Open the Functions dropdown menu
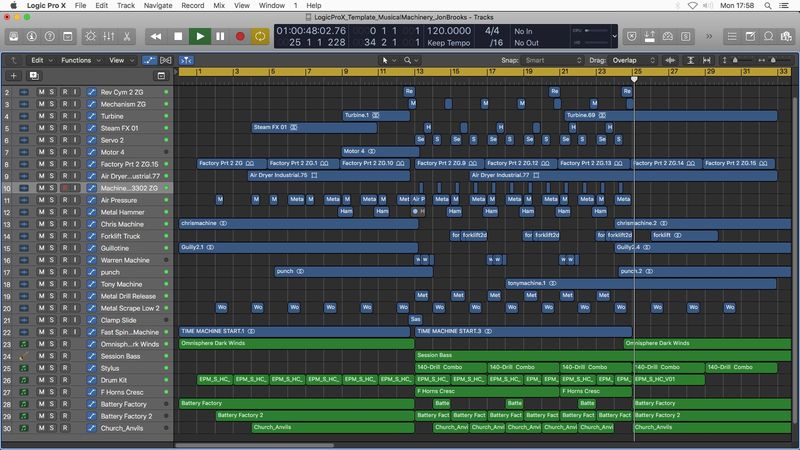 tap(81, 60)
